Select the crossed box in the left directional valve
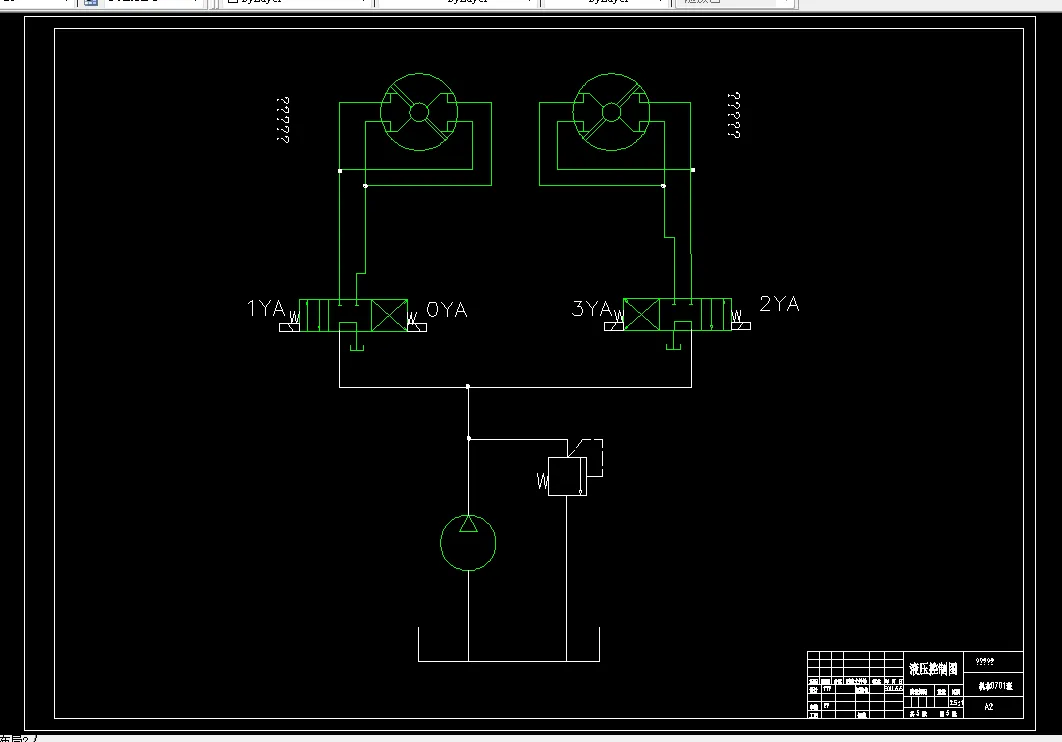 (x=389, y=315)
